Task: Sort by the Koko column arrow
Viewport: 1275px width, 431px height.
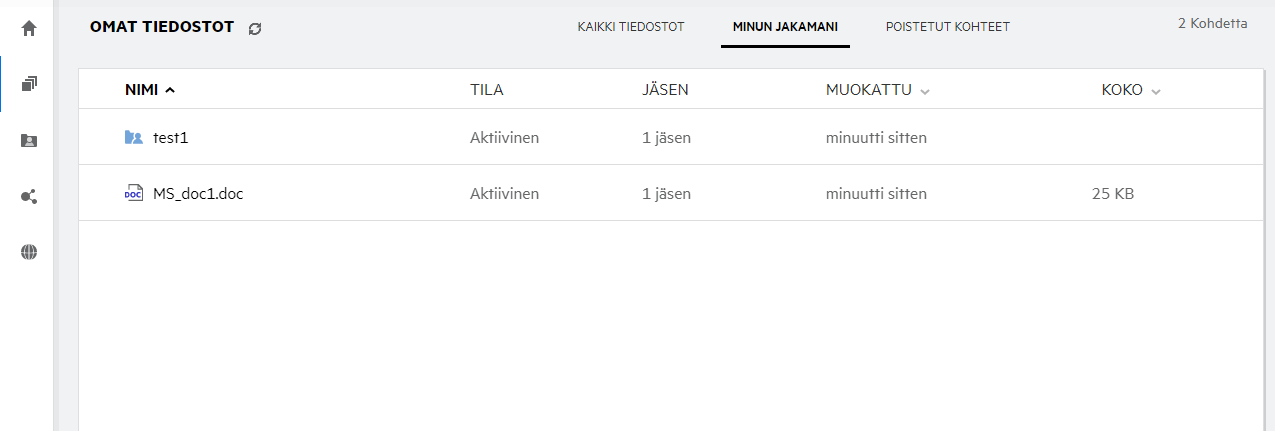Action: click(1156, 91)
